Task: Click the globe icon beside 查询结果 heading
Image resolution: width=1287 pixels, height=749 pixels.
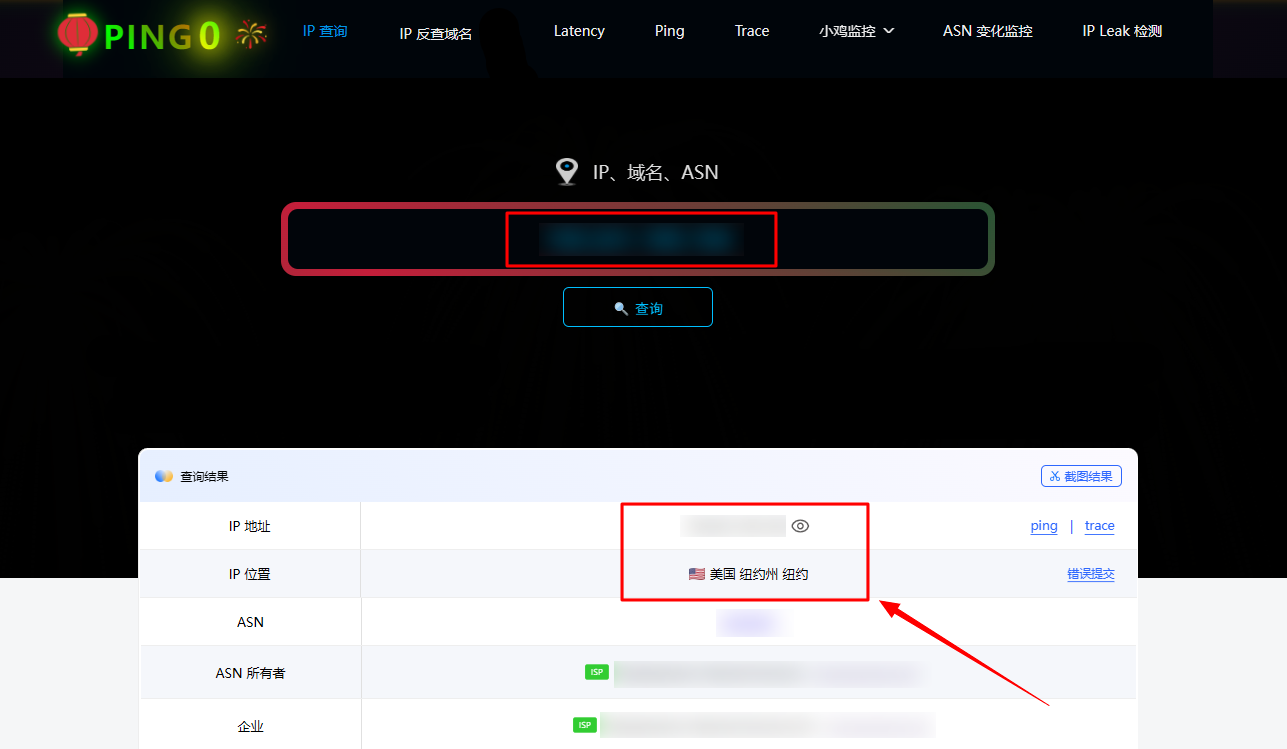Action: (163, 475)
